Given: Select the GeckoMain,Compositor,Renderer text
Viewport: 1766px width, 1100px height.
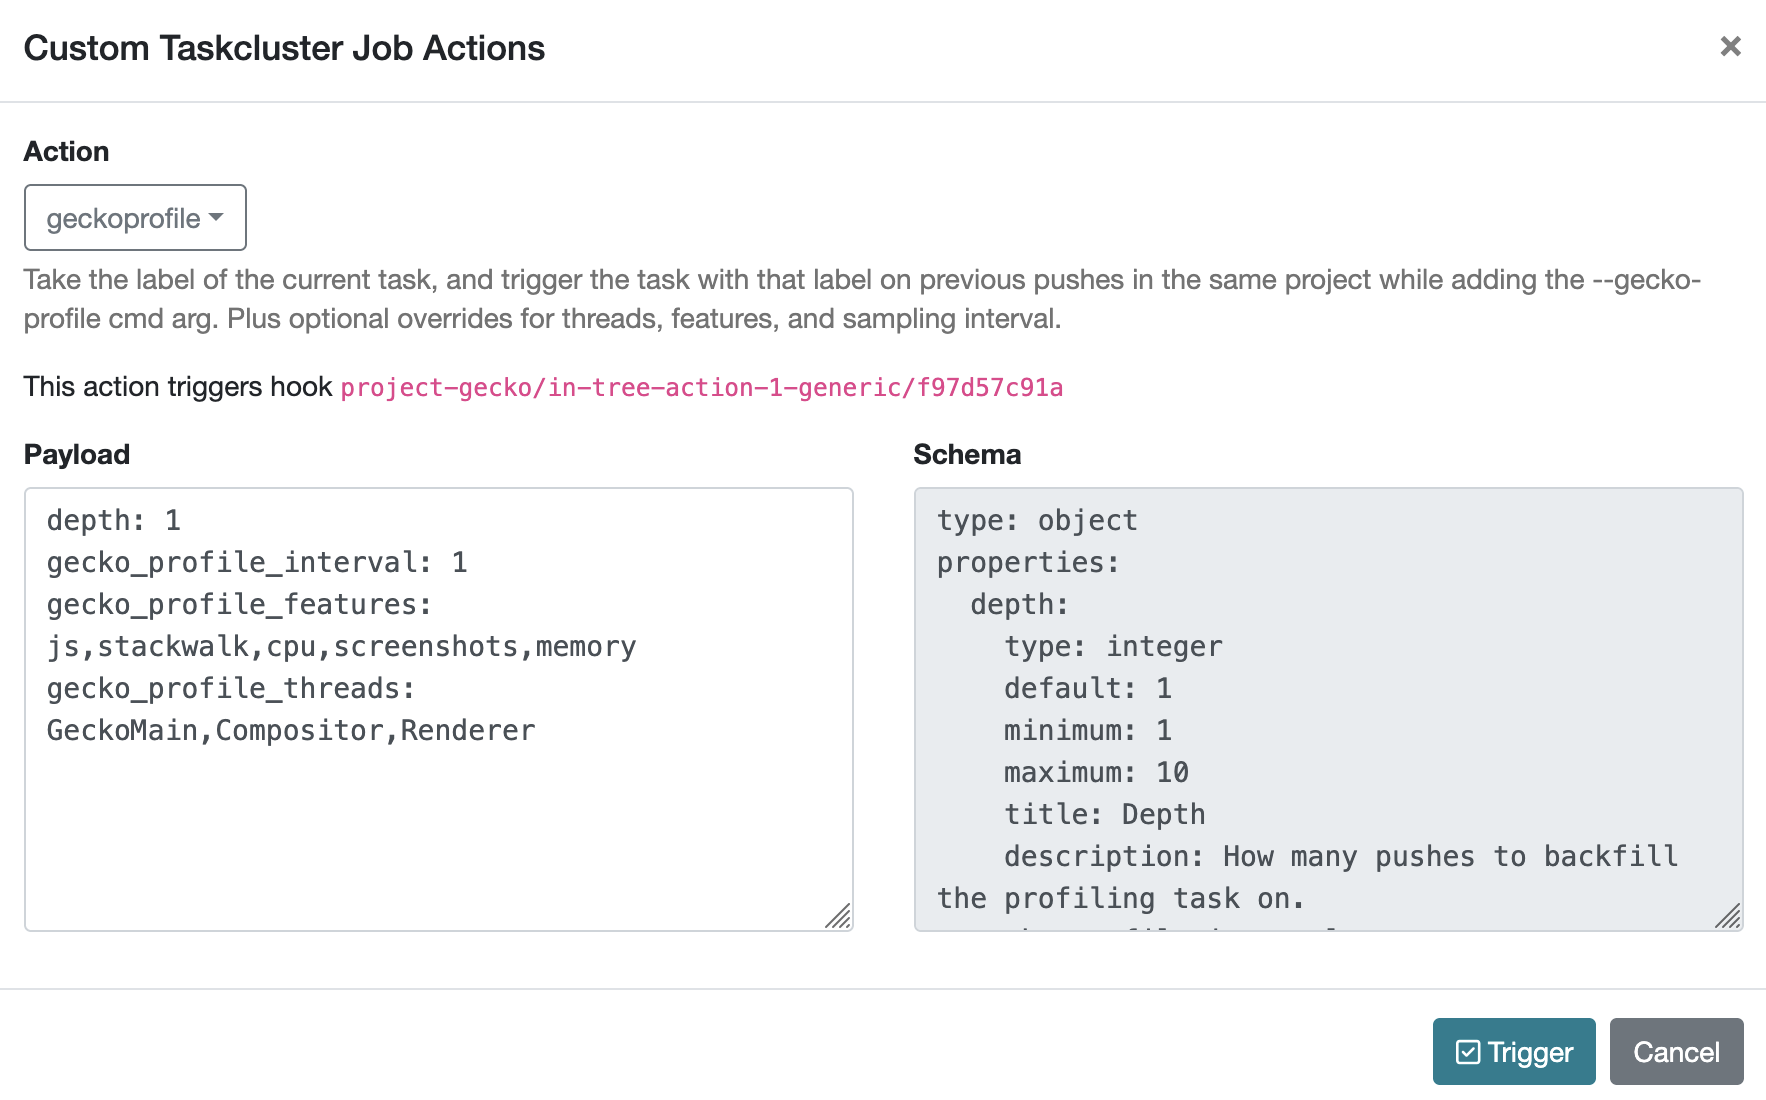Looking at the screenshot, I should 290,730.
